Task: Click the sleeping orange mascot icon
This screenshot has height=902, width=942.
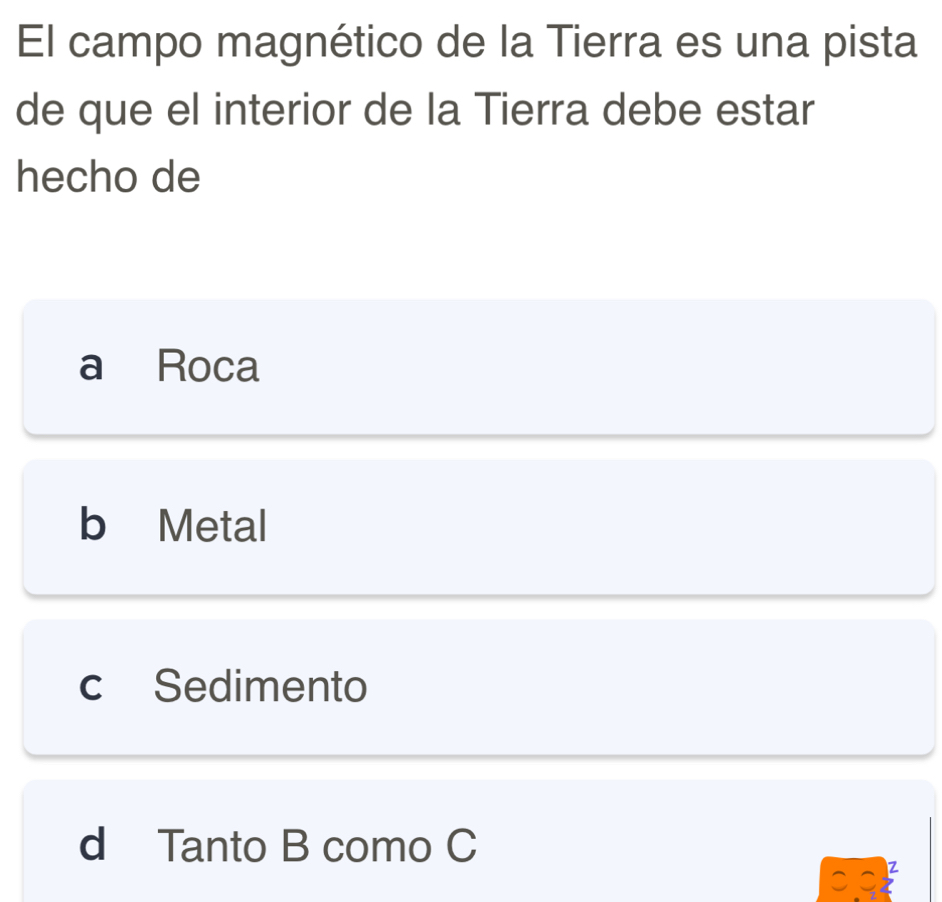Action: tap(853, 880)
